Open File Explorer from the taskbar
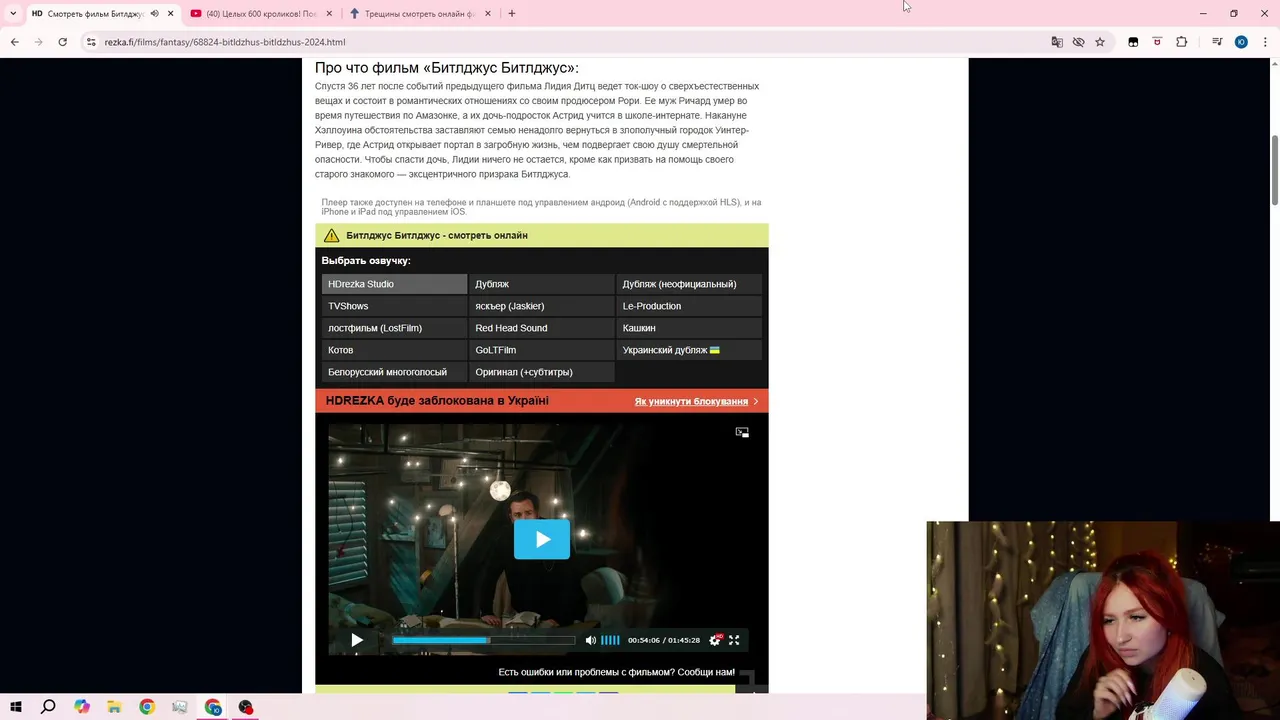 (114, 707)
